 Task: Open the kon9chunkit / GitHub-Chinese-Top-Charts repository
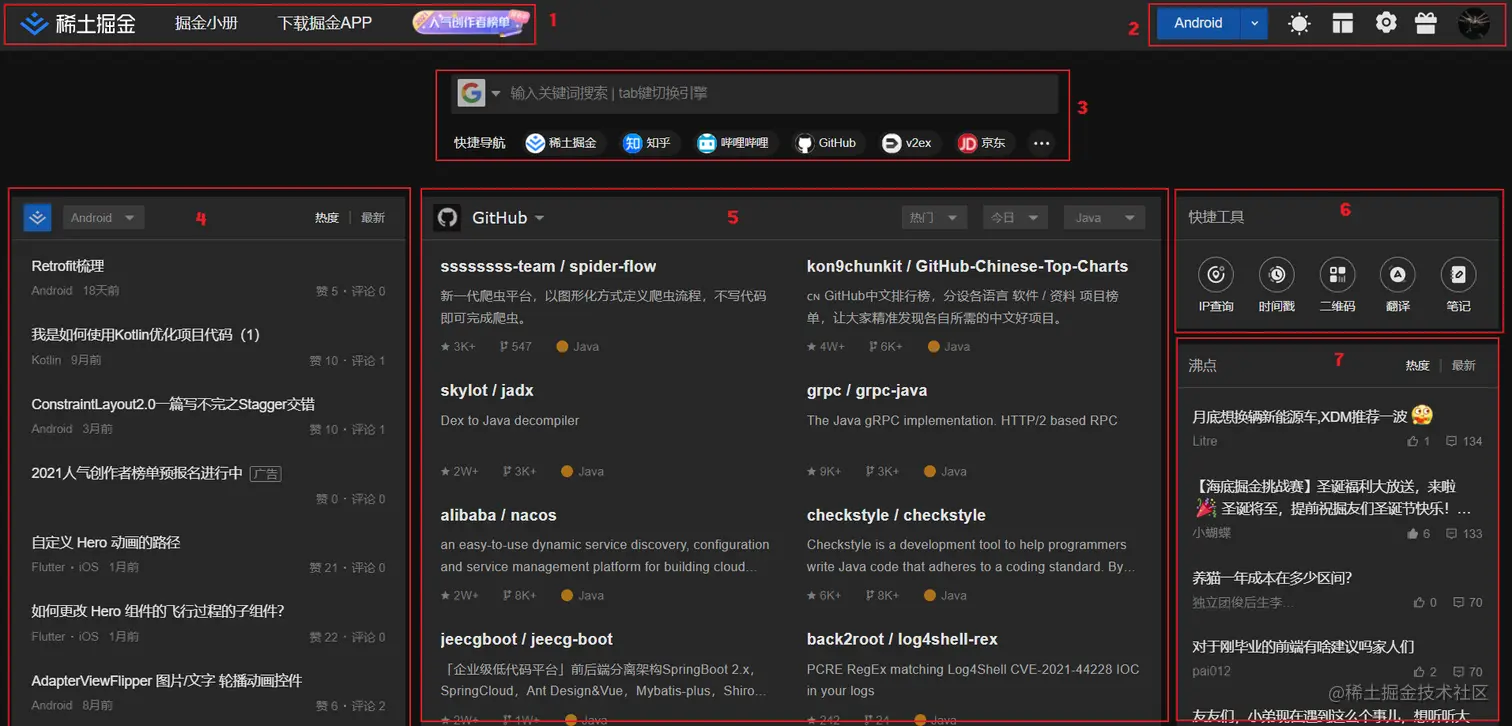967,266
